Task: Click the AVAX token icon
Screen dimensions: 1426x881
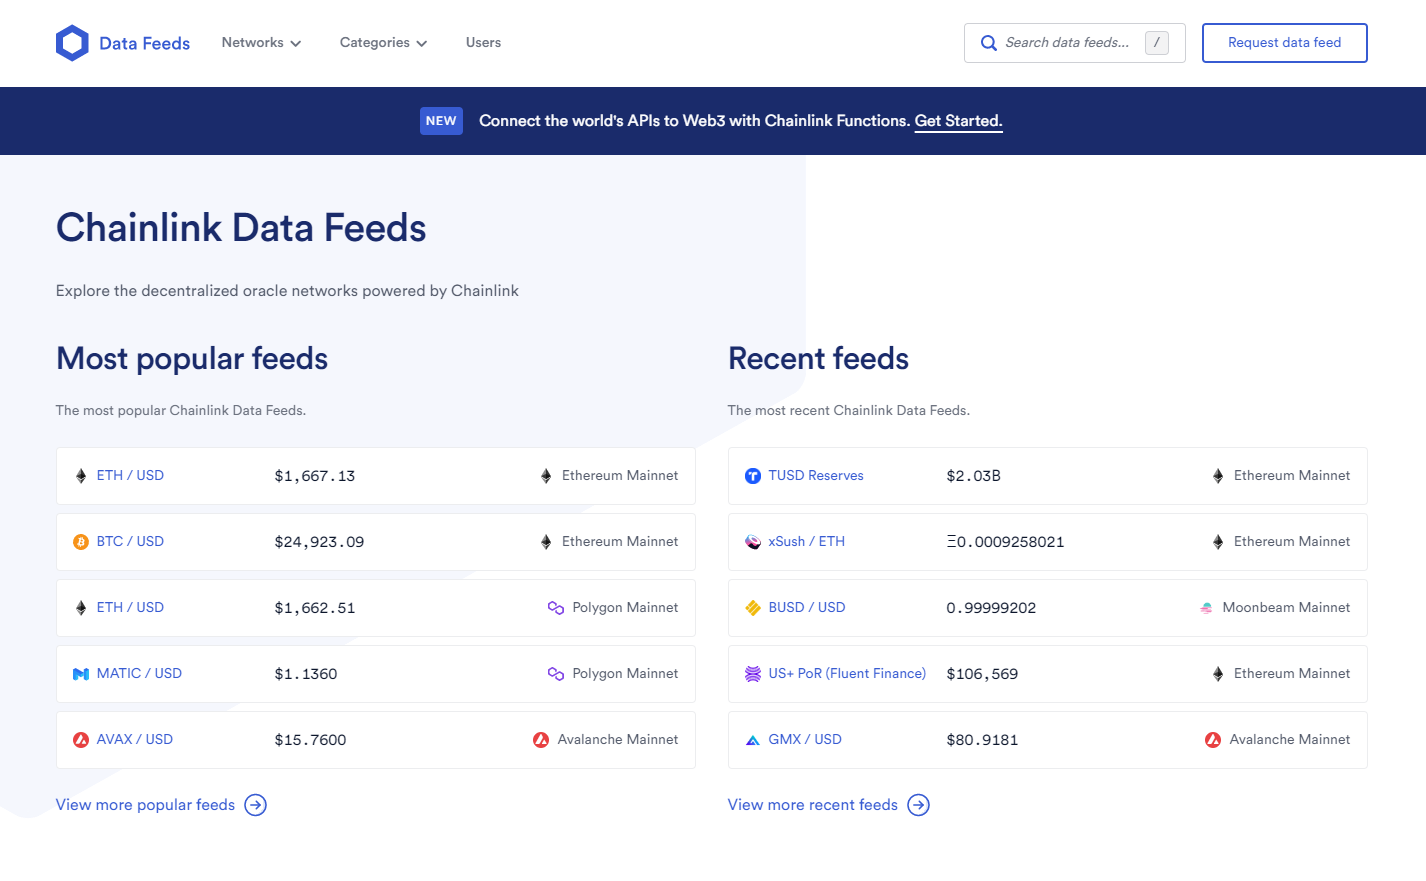Action: coord(81,739)
